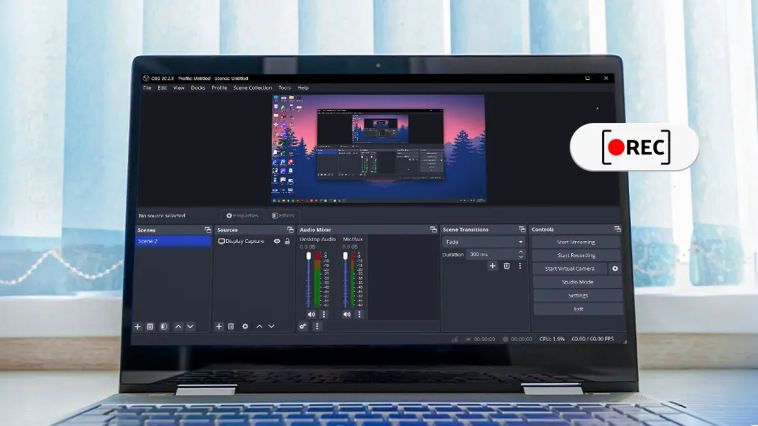The image size is (758, 426).
Task: Float the Controls dock panel
Action: [x=617, y=229]
